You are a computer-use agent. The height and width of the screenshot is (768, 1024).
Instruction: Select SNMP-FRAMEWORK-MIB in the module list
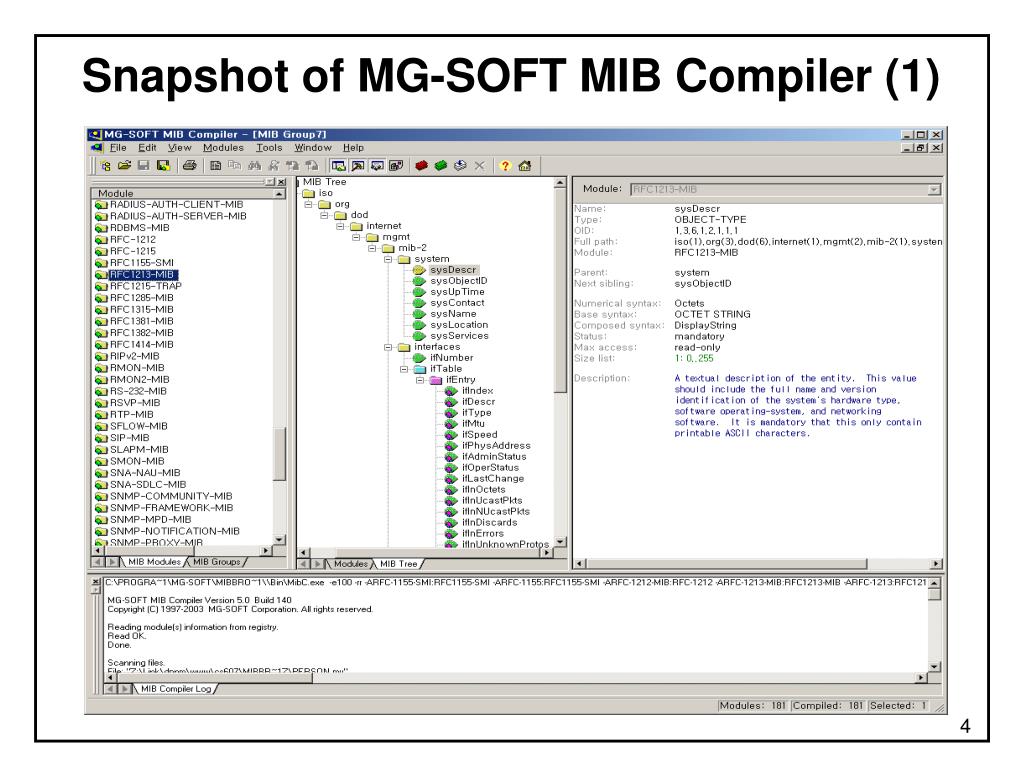pos(172,507)
